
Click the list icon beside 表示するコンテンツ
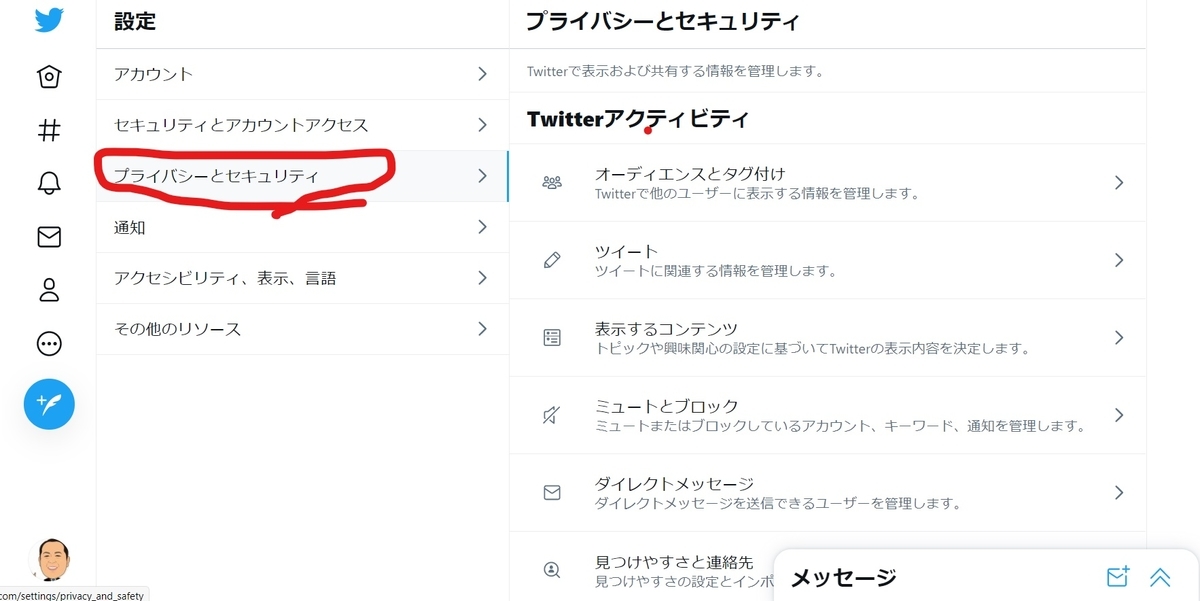552,338
